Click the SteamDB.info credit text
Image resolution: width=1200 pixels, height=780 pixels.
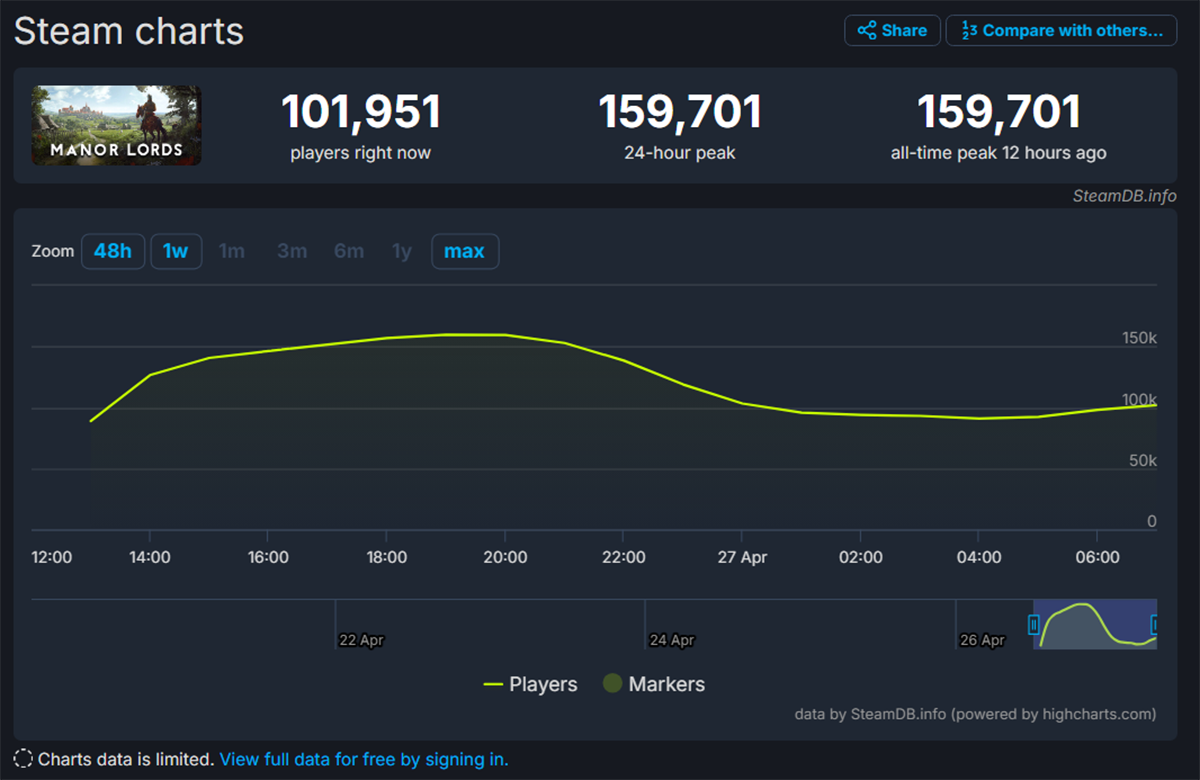1124,196
